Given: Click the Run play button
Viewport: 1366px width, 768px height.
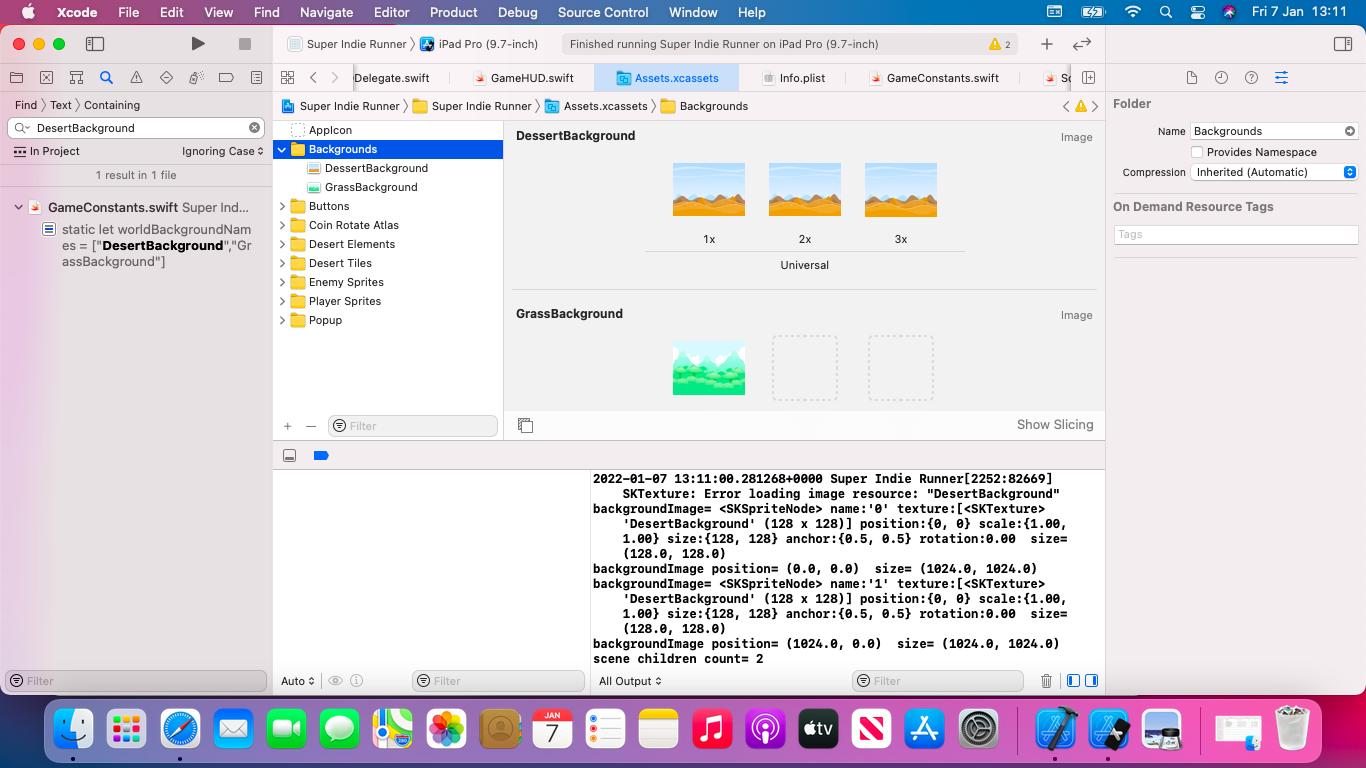Looking at the screenshot, I should coord(198,44).
